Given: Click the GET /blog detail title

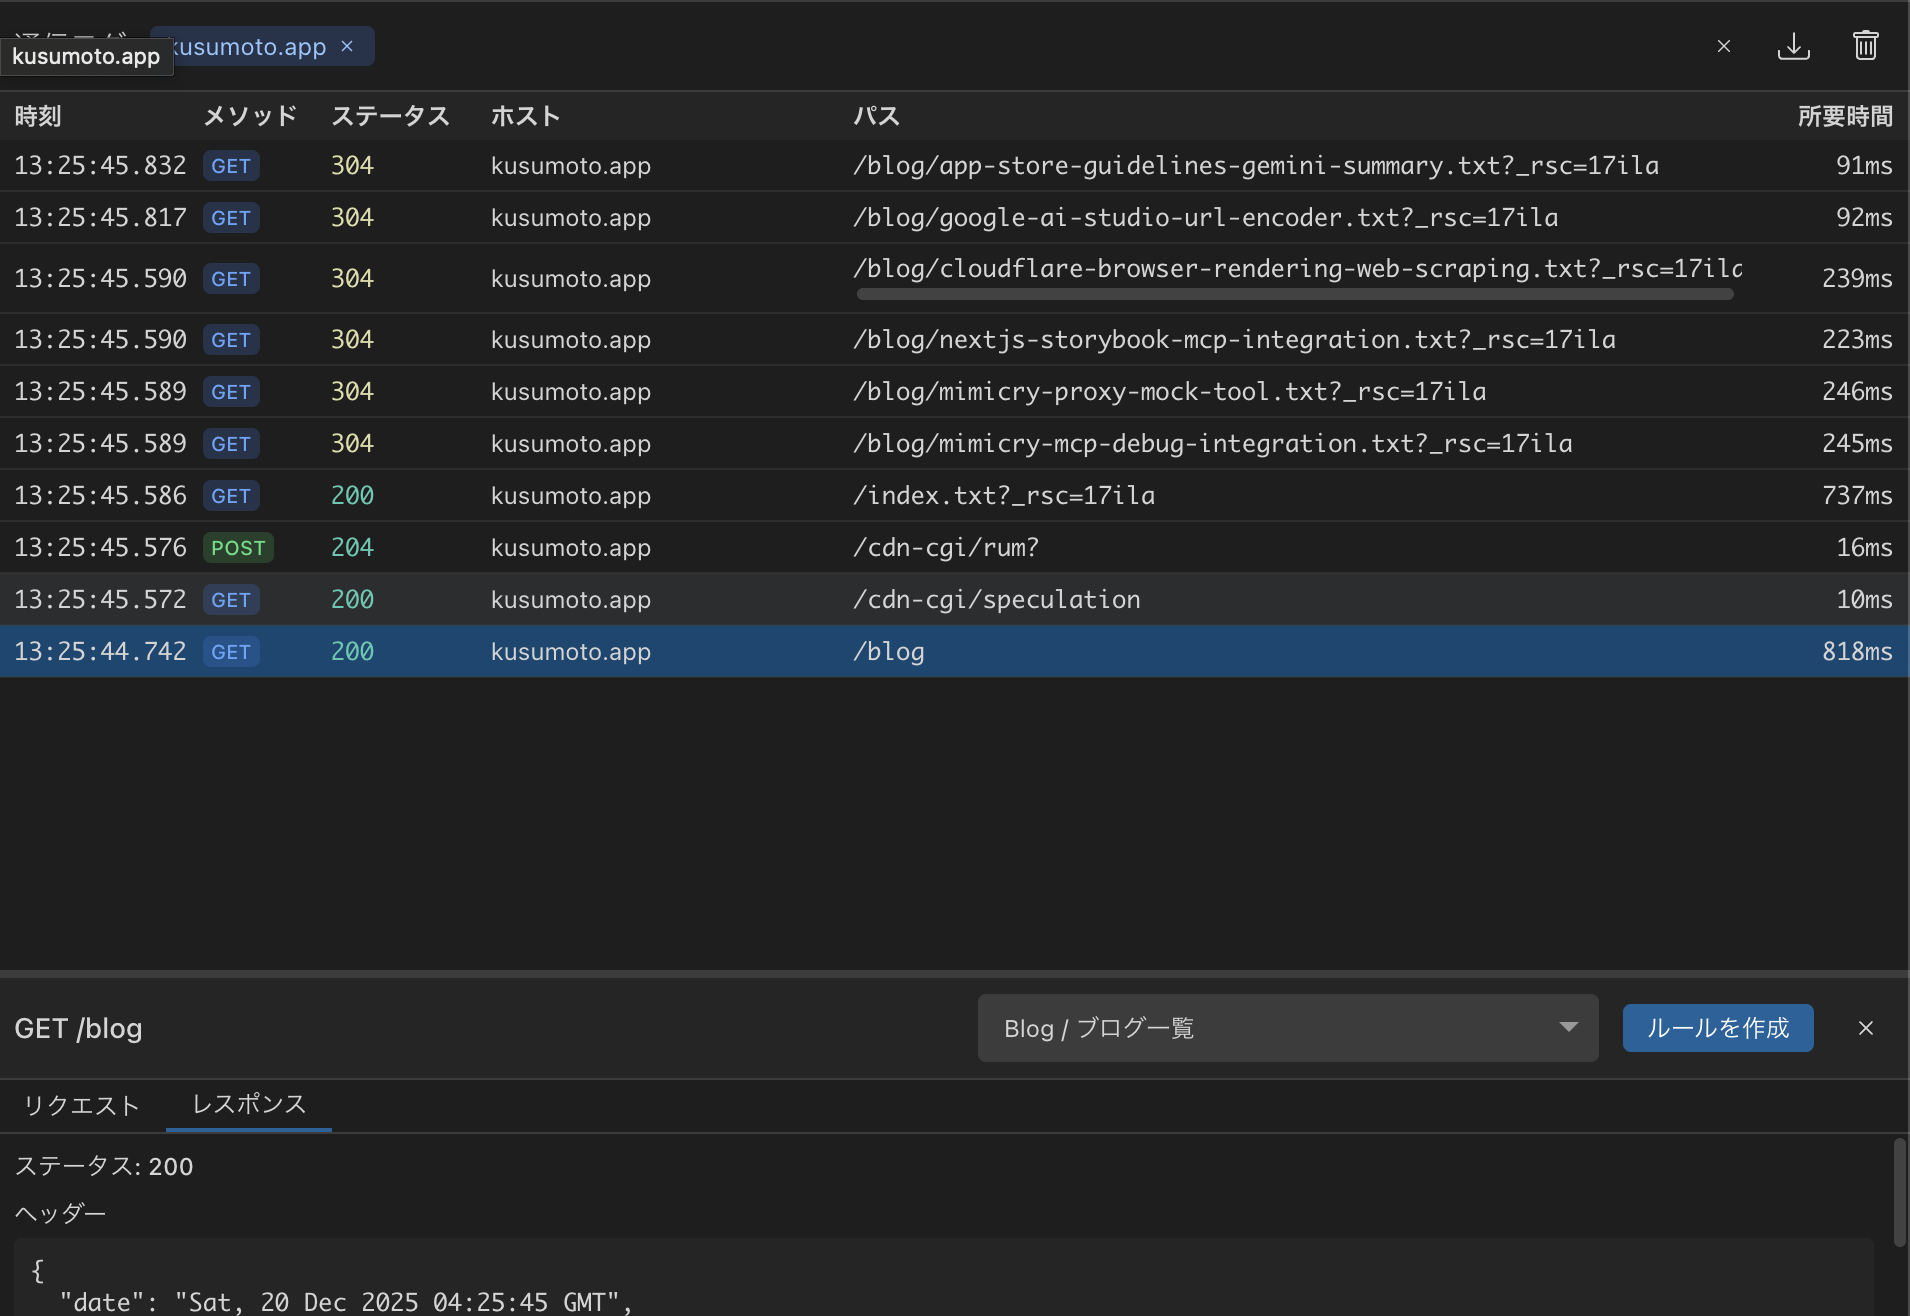Looking at the screenshot, I should click(78, 1028).
